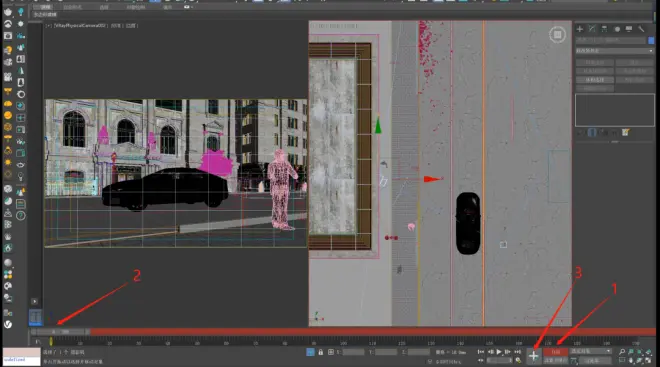Viewport: 660px width, 367px height.
Task: Toggle Key Mode beside frame field
Action: pyautogui.click(x=481, y=361)
